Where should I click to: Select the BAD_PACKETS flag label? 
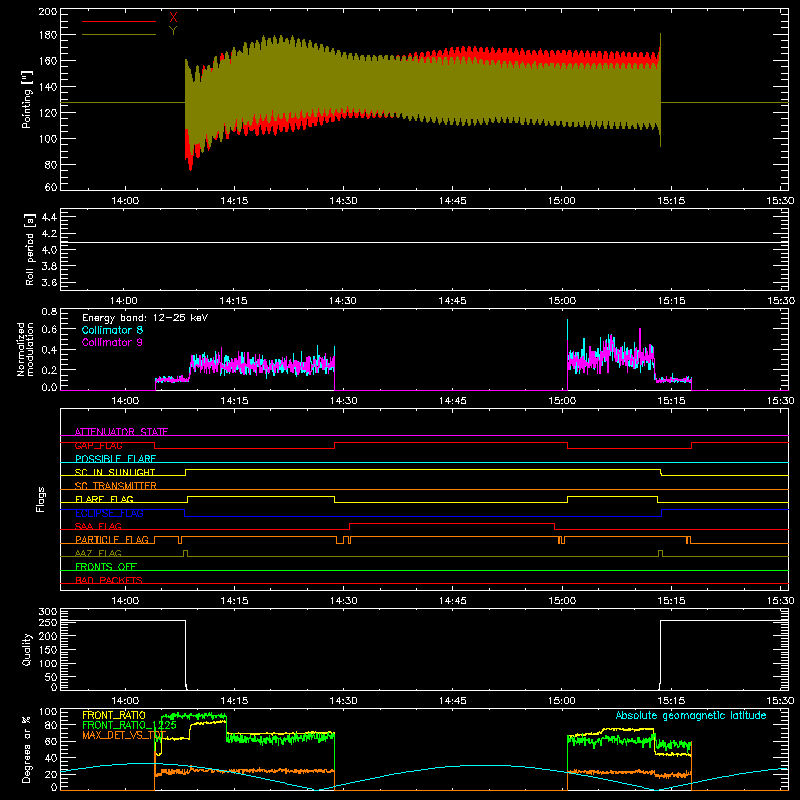pos(109,580)
